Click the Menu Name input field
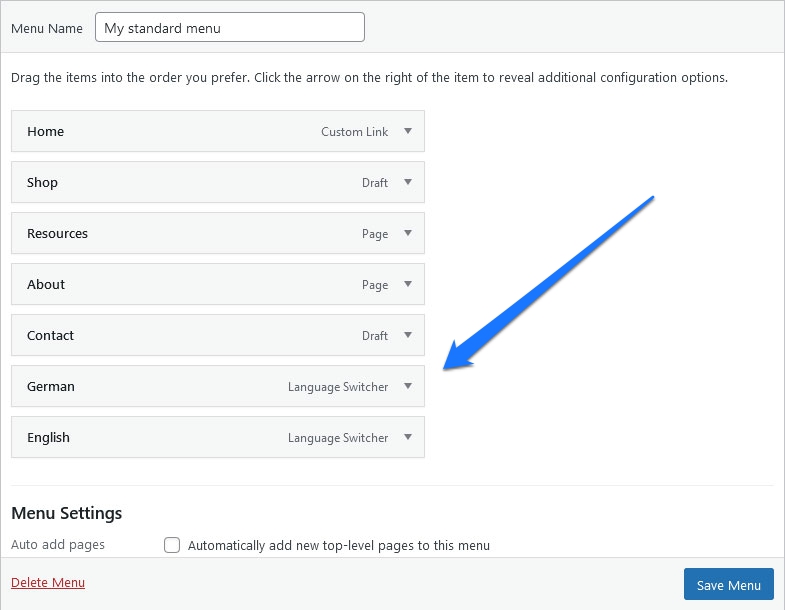 coord(230,28)
